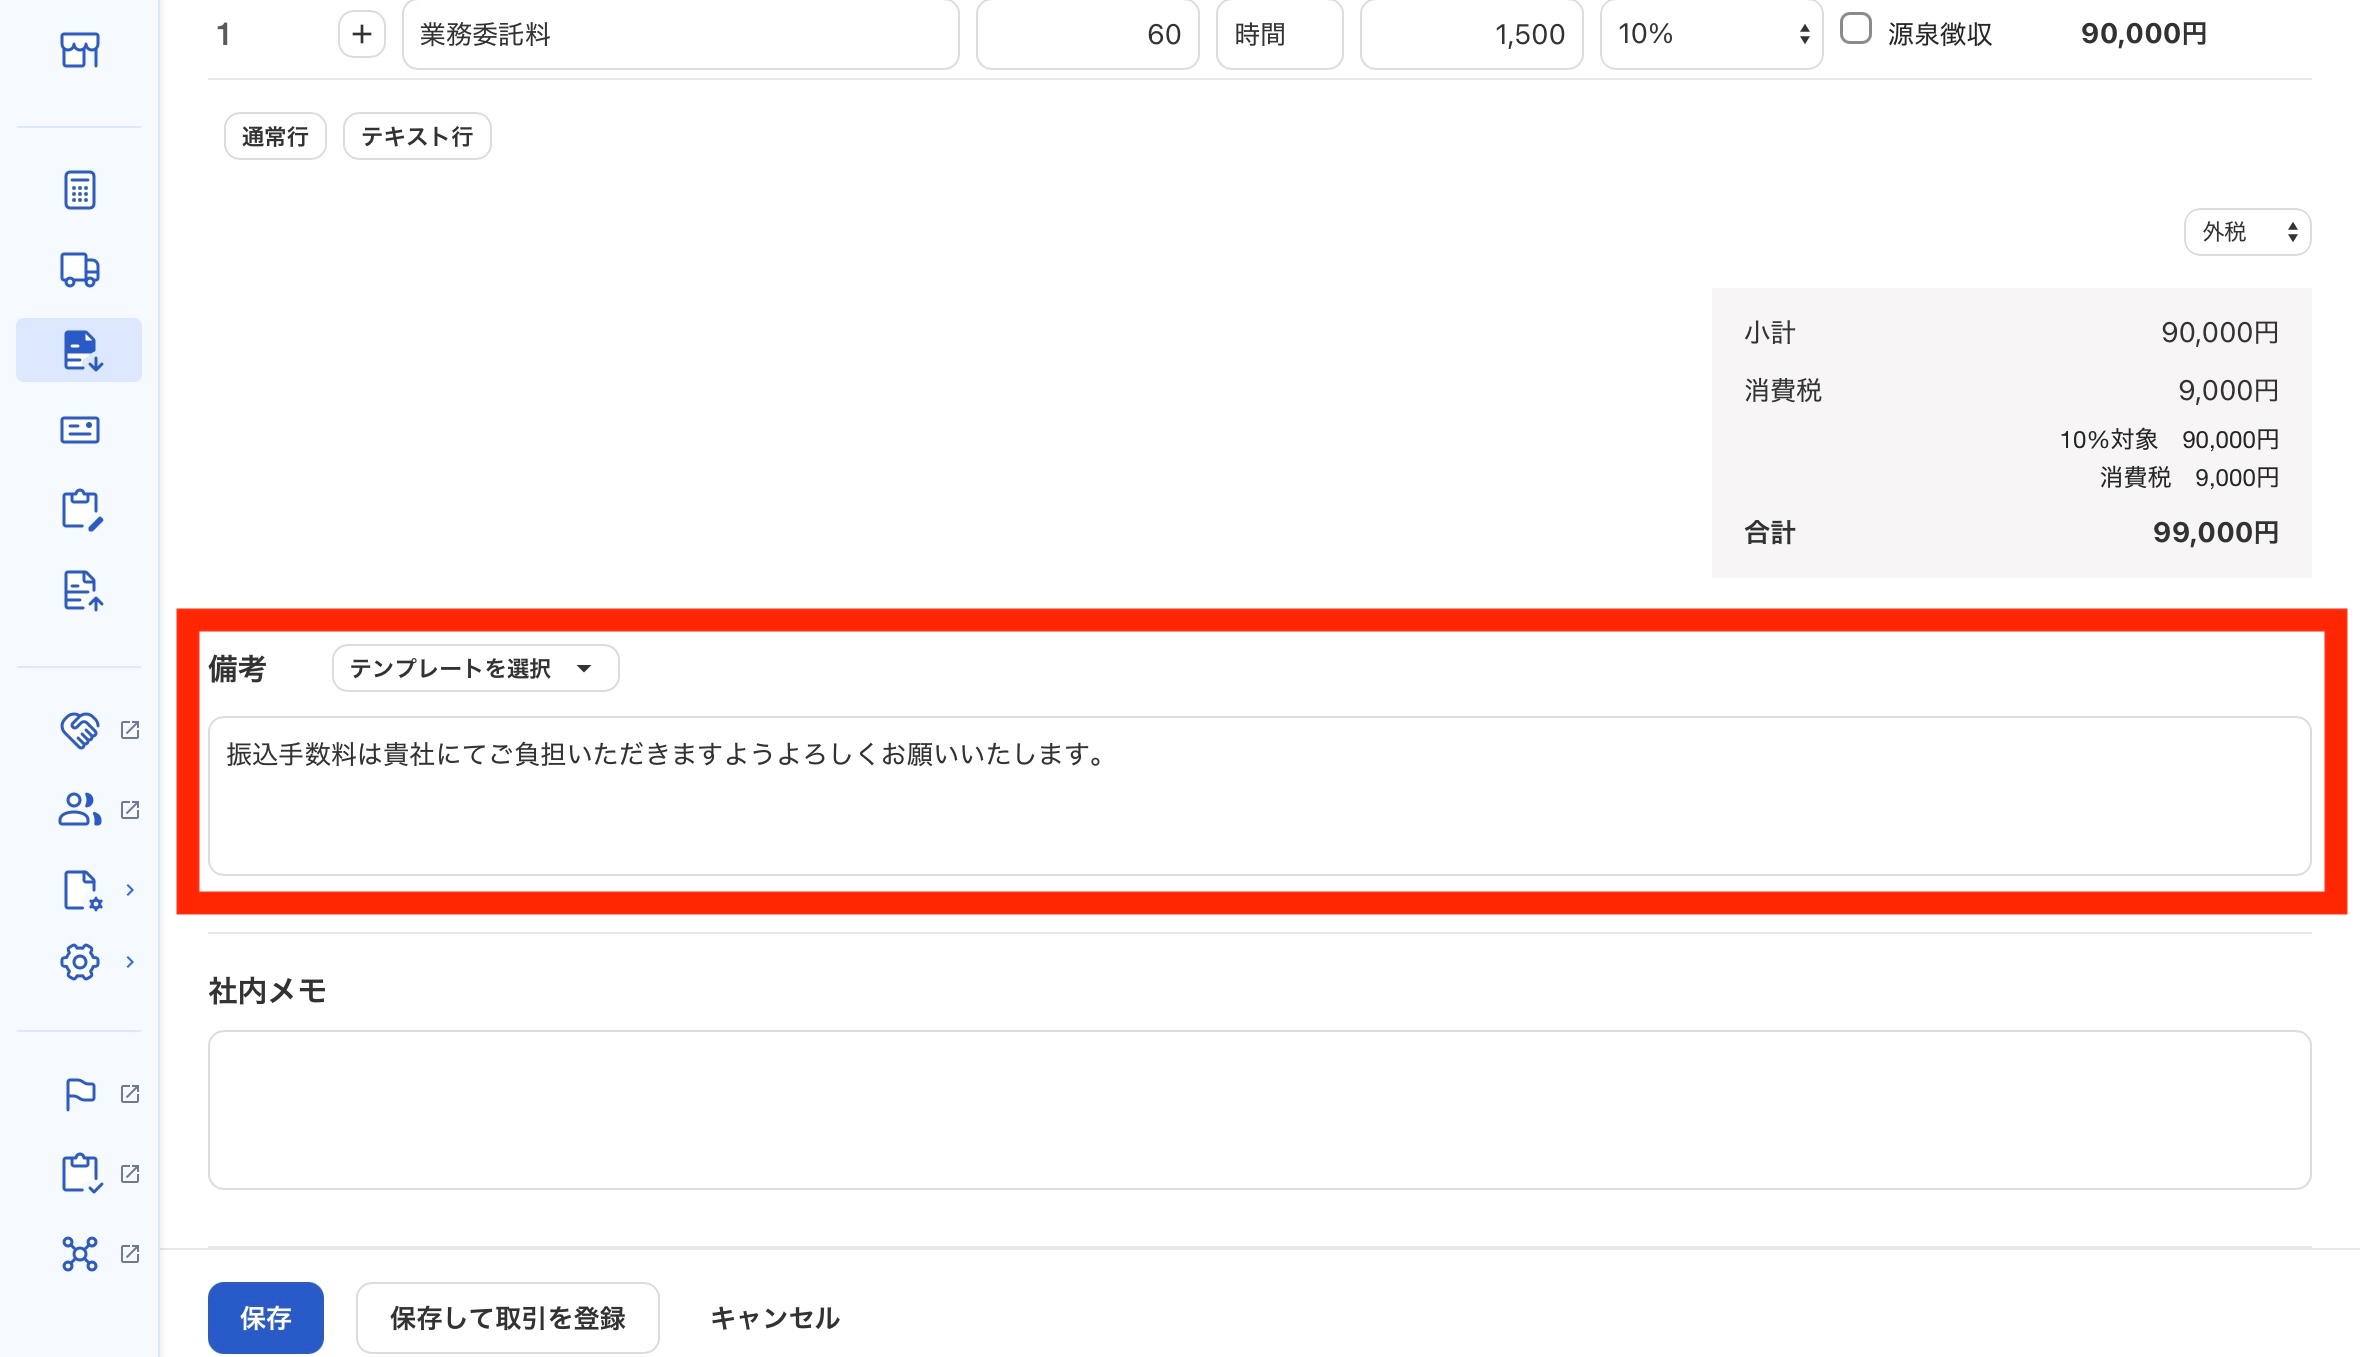Expand the テンプレートを選択 dropdown

click(475, 668)
